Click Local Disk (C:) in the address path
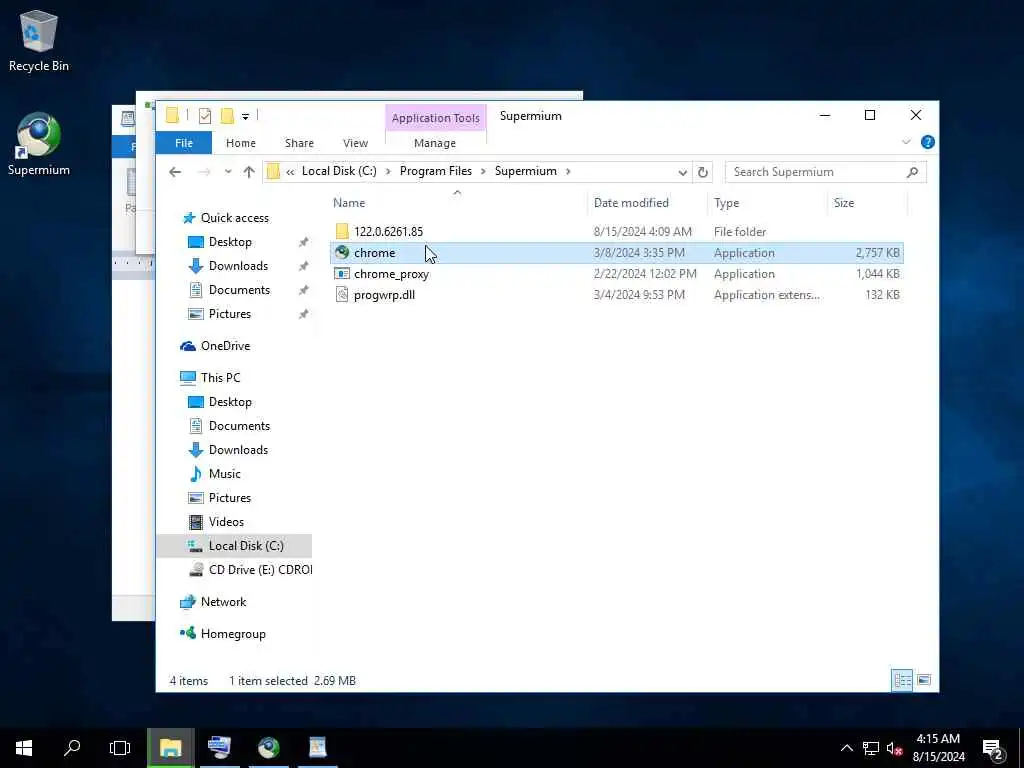The width and height of the screenshot is (1024, 768). pos(339,171)
